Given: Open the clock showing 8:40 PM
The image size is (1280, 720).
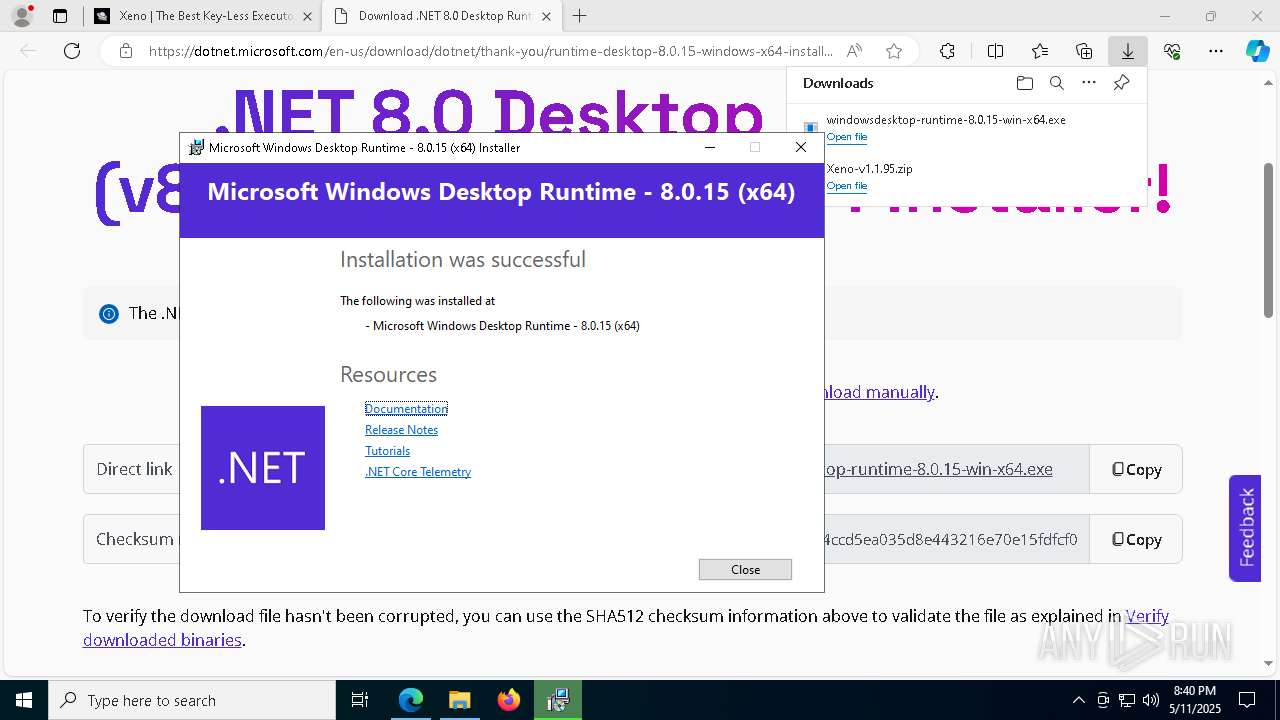Looking at the screenshot, I should pyautogui.click(x=1195, y=700).
